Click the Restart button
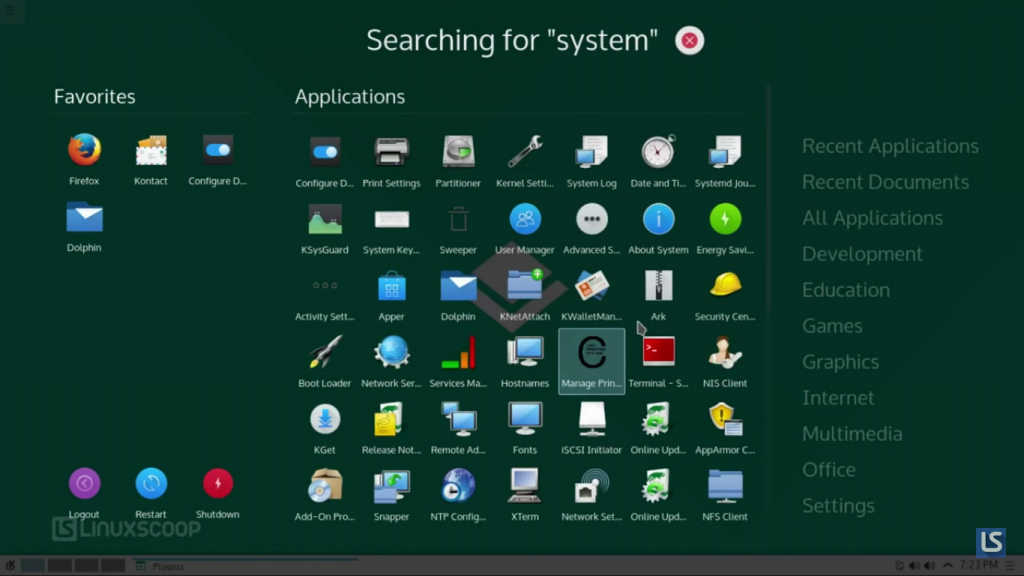 coord(151,485)
